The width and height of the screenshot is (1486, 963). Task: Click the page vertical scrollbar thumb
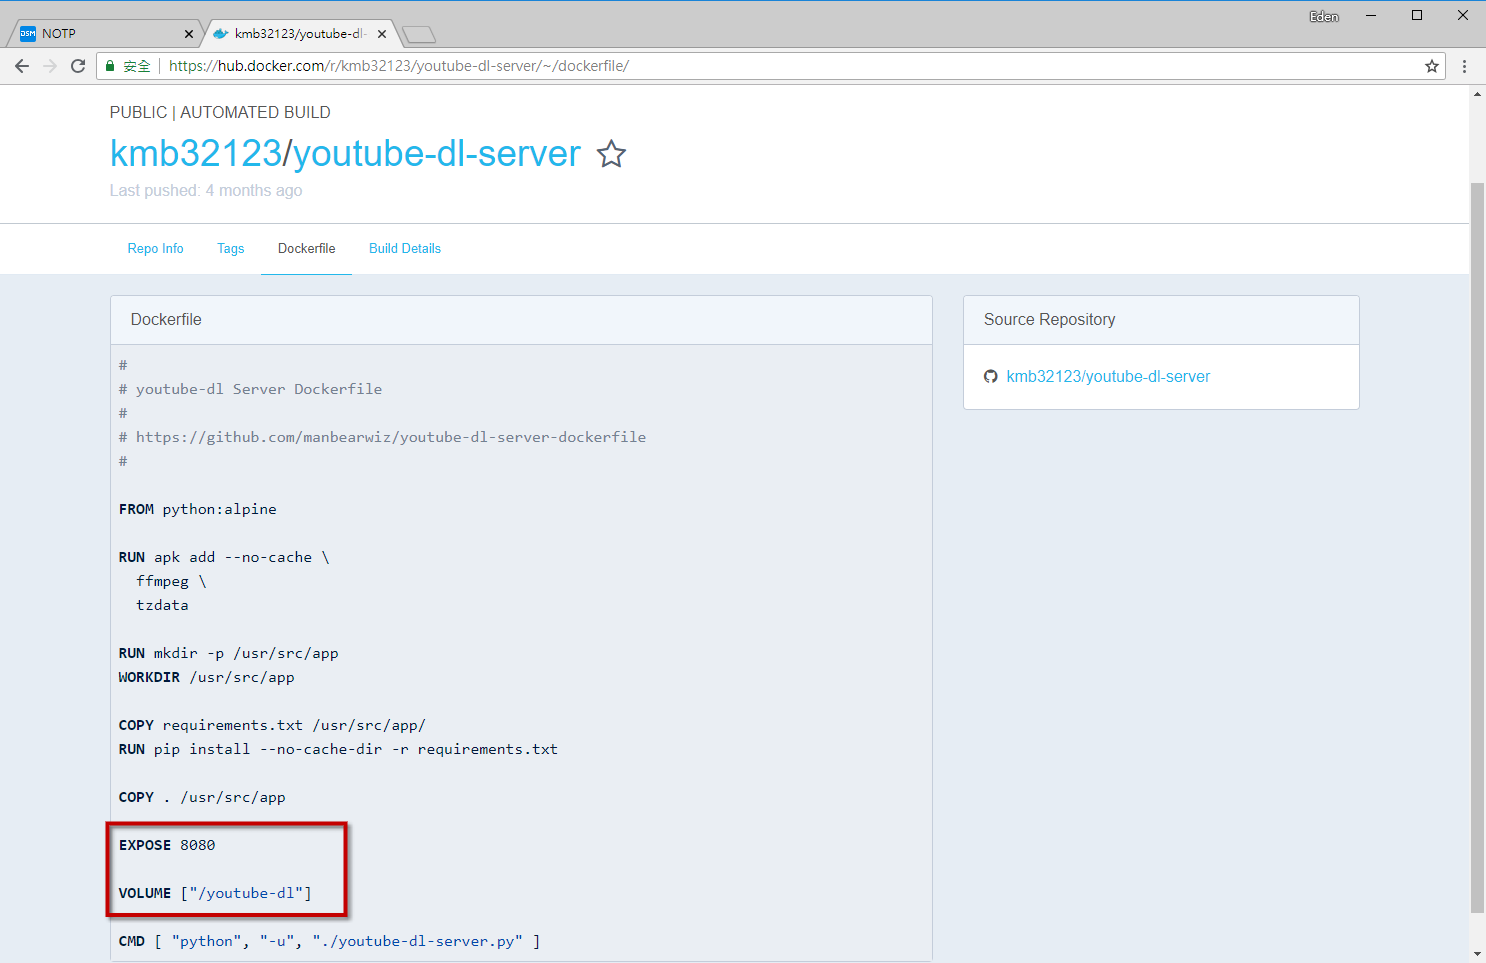pyautogui.click(x=1477, y=548)
